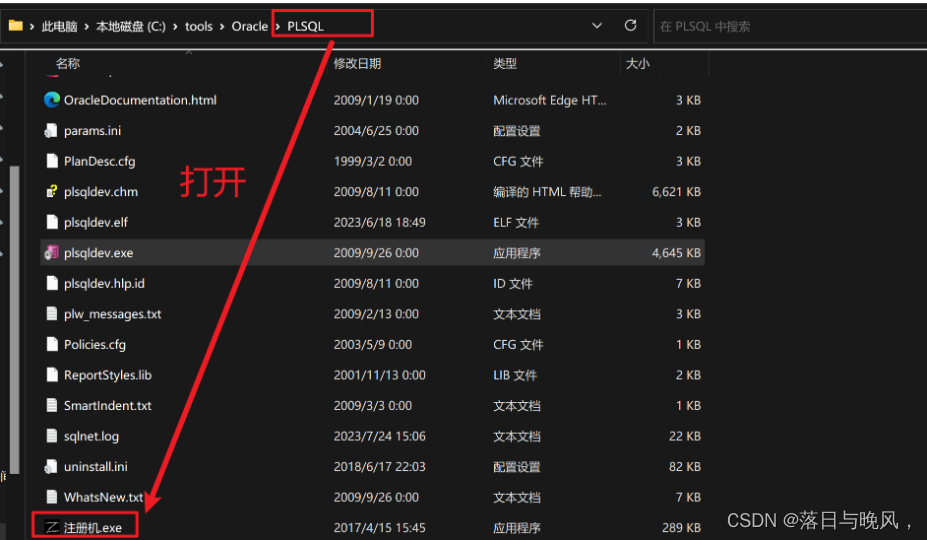
Task: Focus the 在 PLSQL 中搜索 search box
Action: (790, 27)
